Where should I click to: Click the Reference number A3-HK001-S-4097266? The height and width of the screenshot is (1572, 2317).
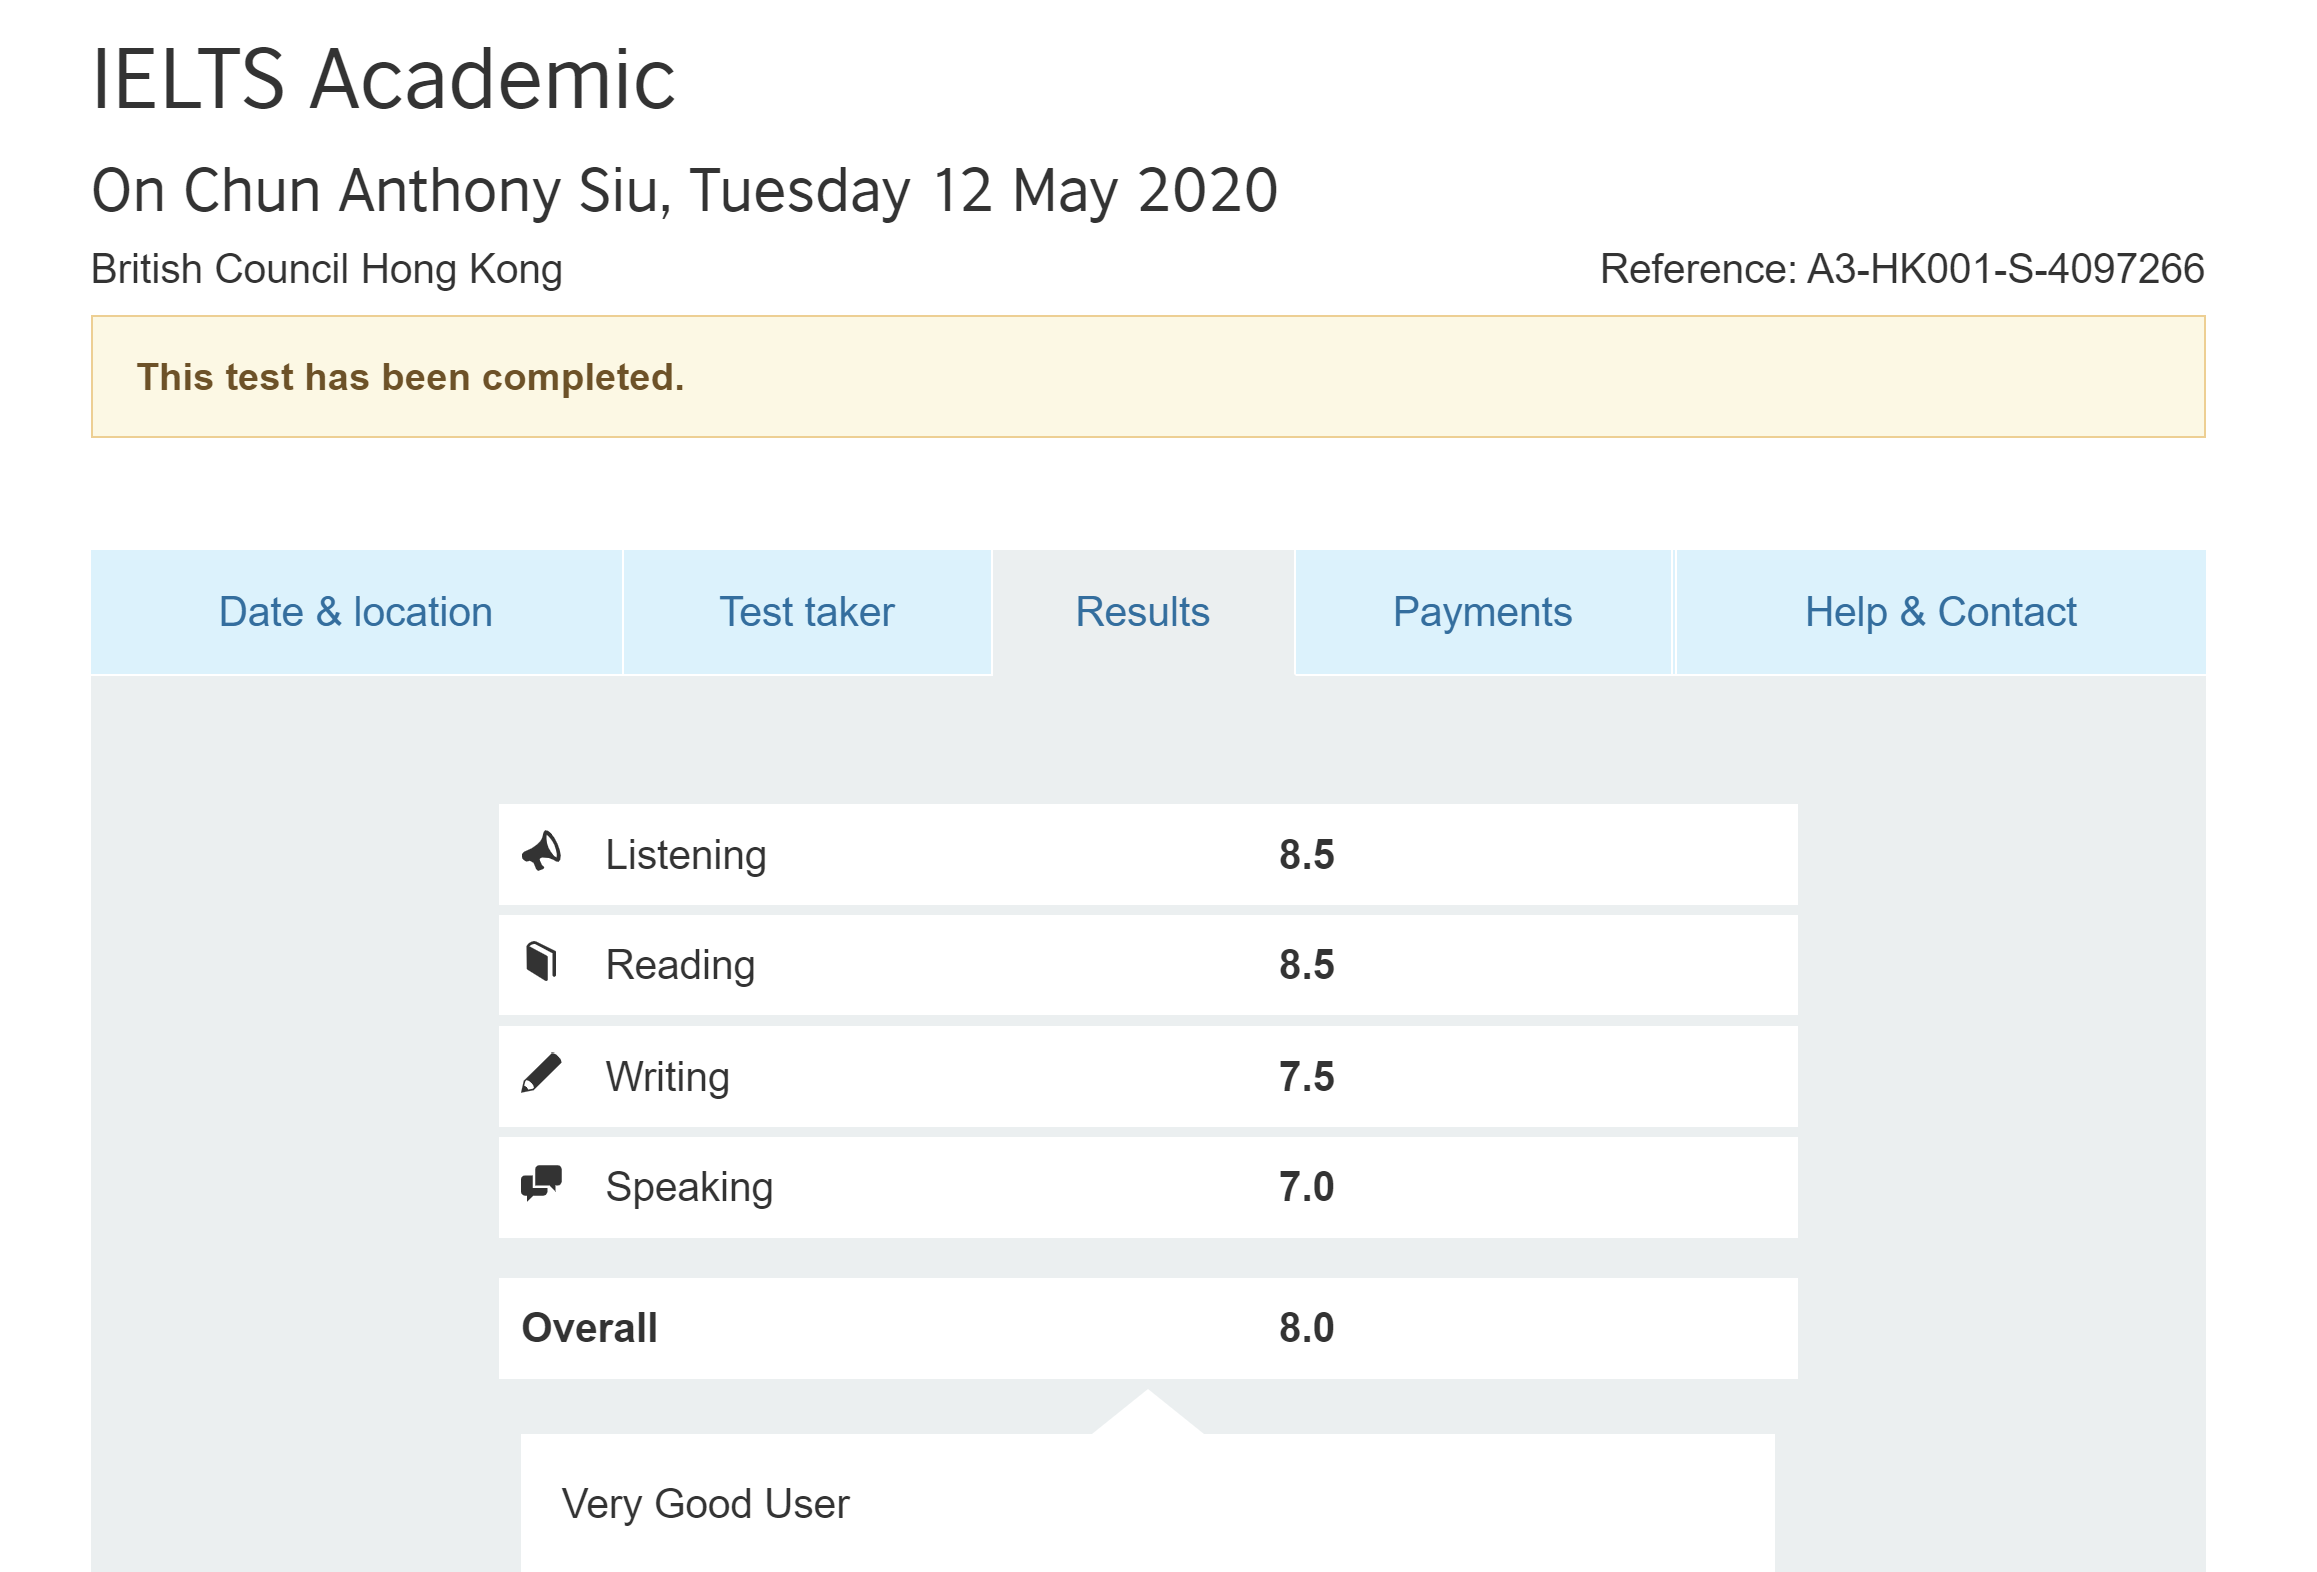tap(1901, 269)
